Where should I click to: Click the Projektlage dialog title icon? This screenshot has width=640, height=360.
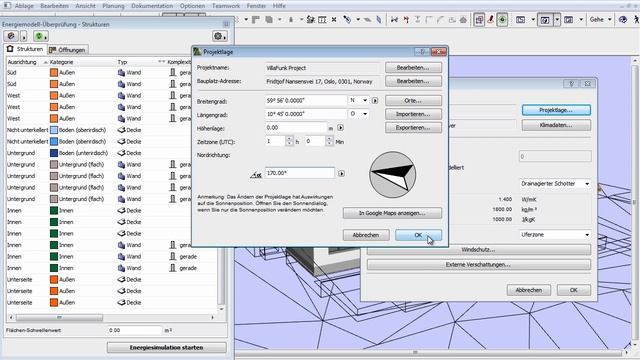pos(198,52)
